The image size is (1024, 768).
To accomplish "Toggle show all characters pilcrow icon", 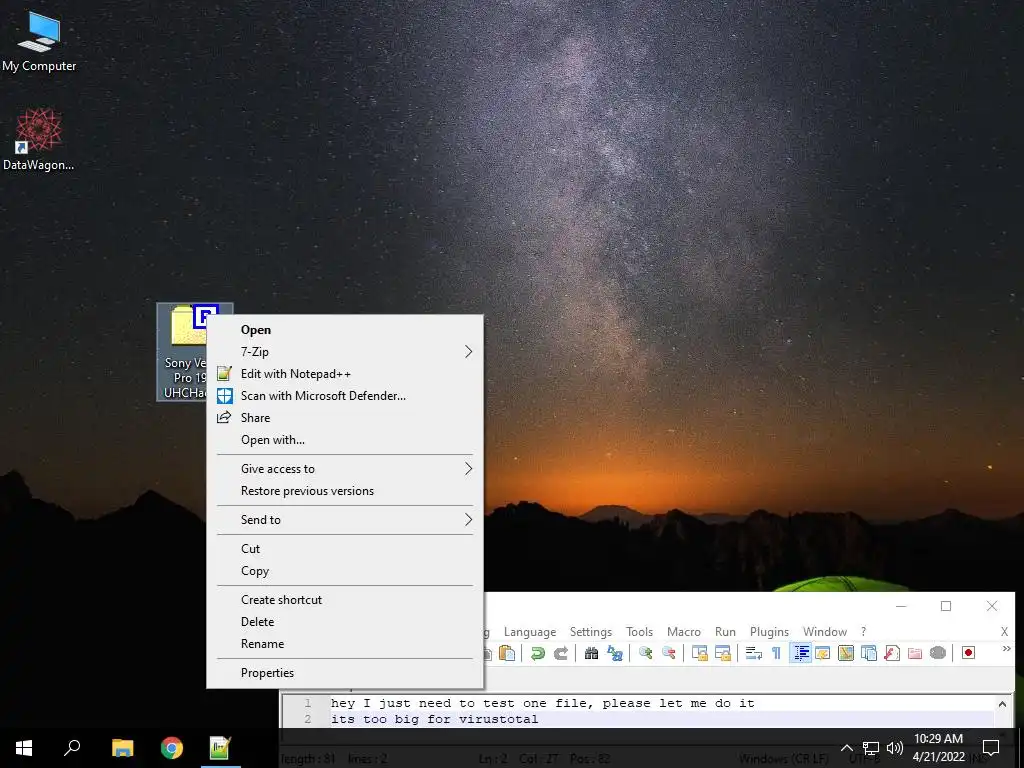I will tap(776, 653).
